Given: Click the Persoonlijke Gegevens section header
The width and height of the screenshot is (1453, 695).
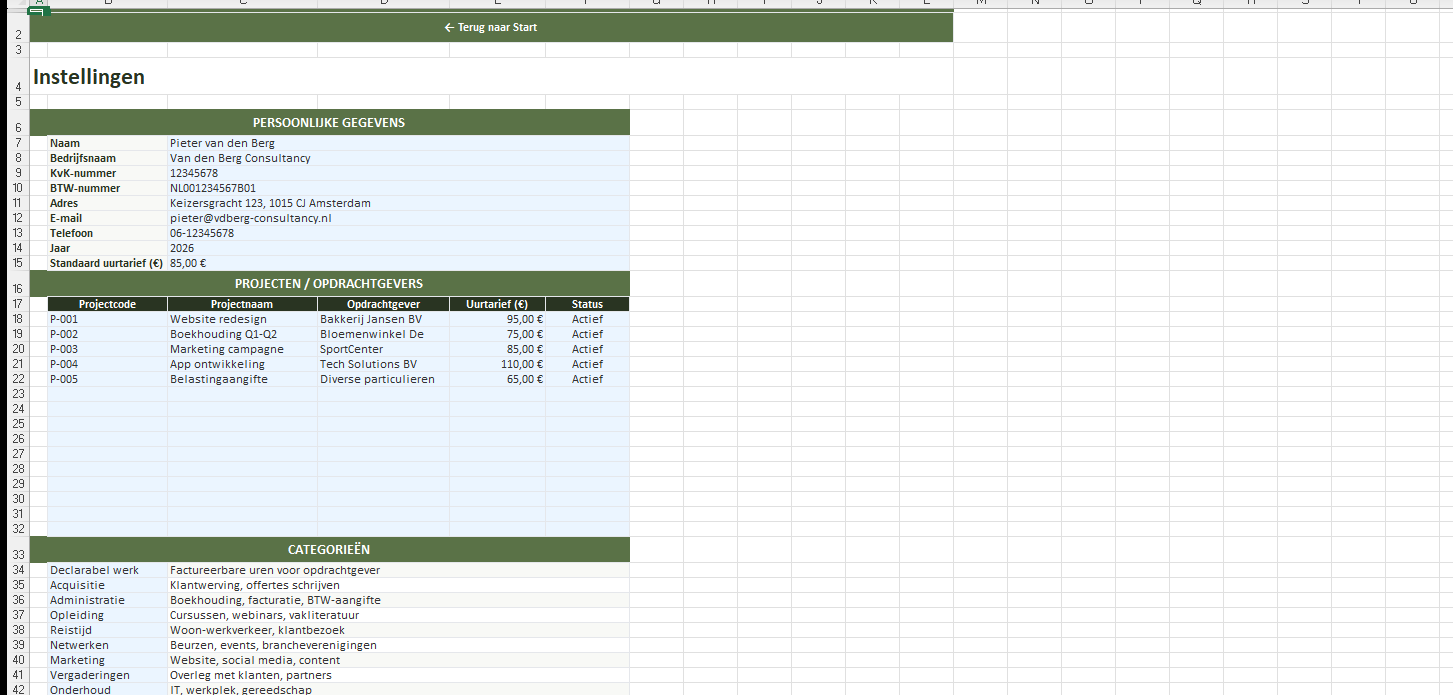Looking at the screenshot, I should [x=329, y=123].
